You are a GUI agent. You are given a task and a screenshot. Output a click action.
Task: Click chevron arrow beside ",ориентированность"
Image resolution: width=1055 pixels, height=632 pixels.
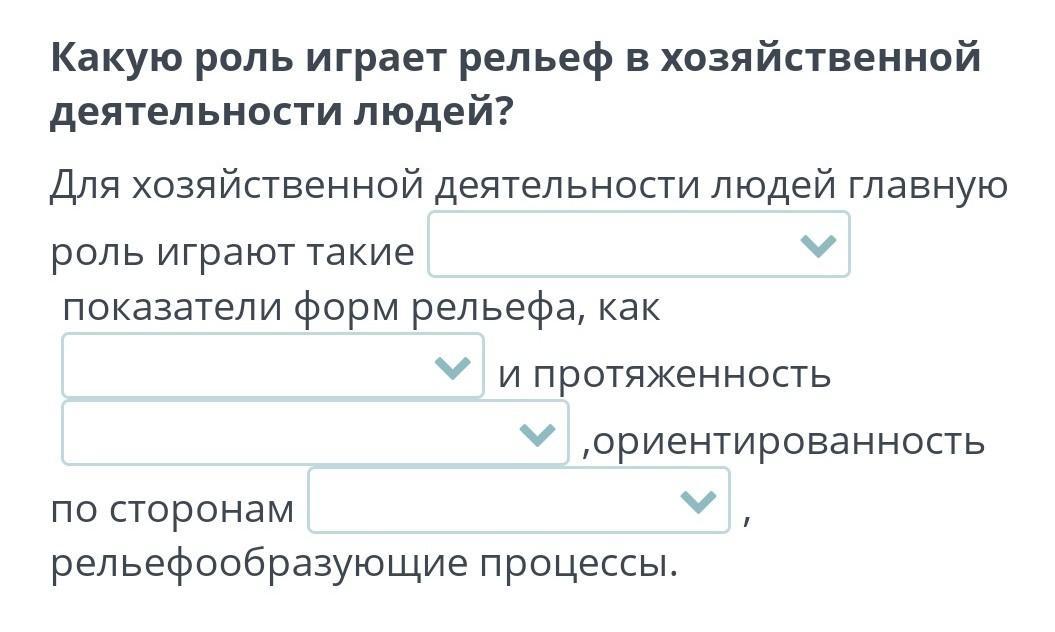click(538, 434)
